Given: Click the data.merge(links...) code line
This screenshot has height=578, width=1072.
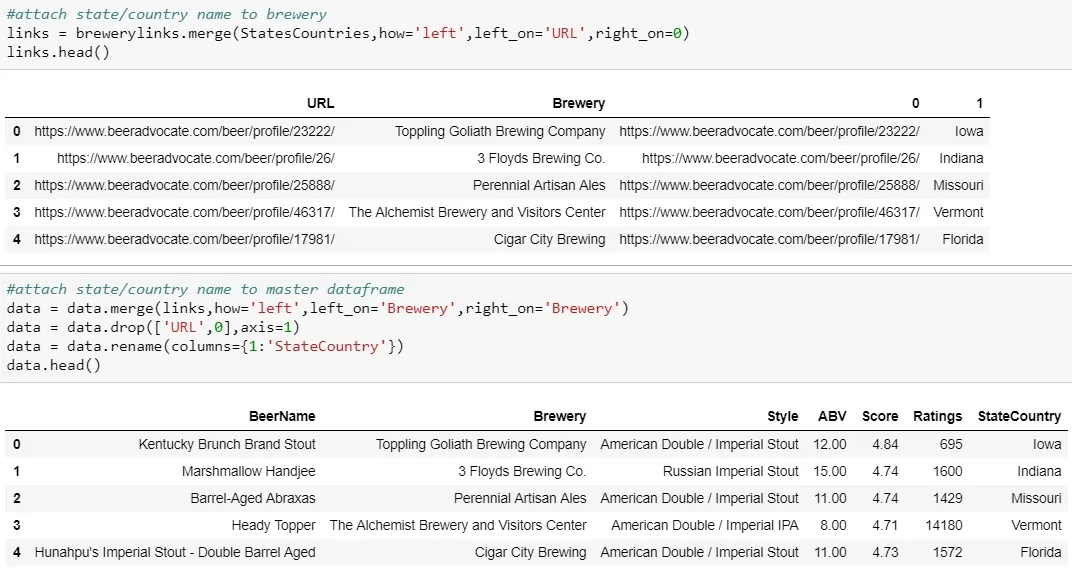Looking at the screenshot, I should click(317, 308).
